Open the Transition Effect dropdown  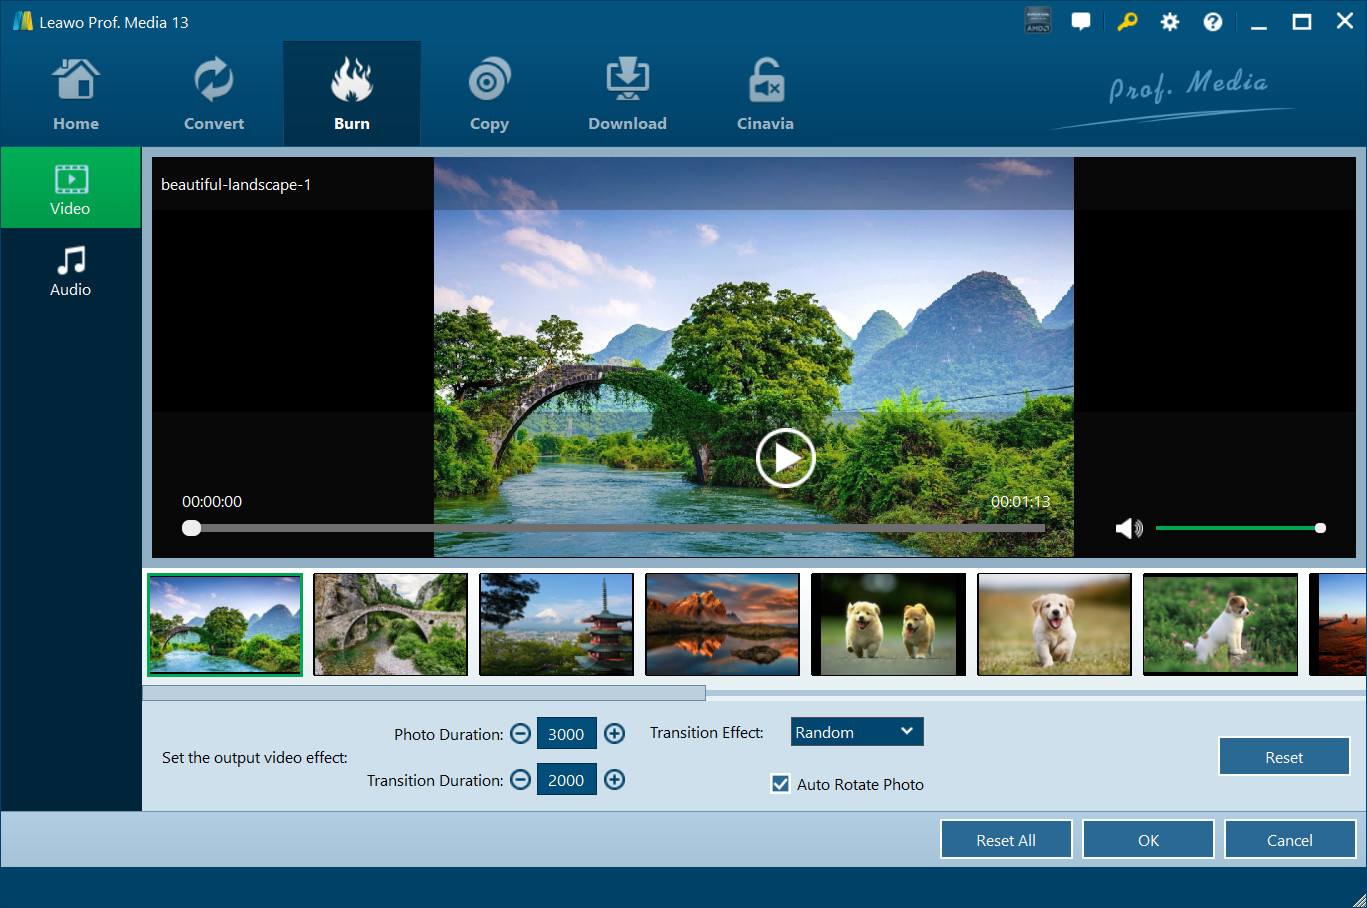tap(856, 731)
